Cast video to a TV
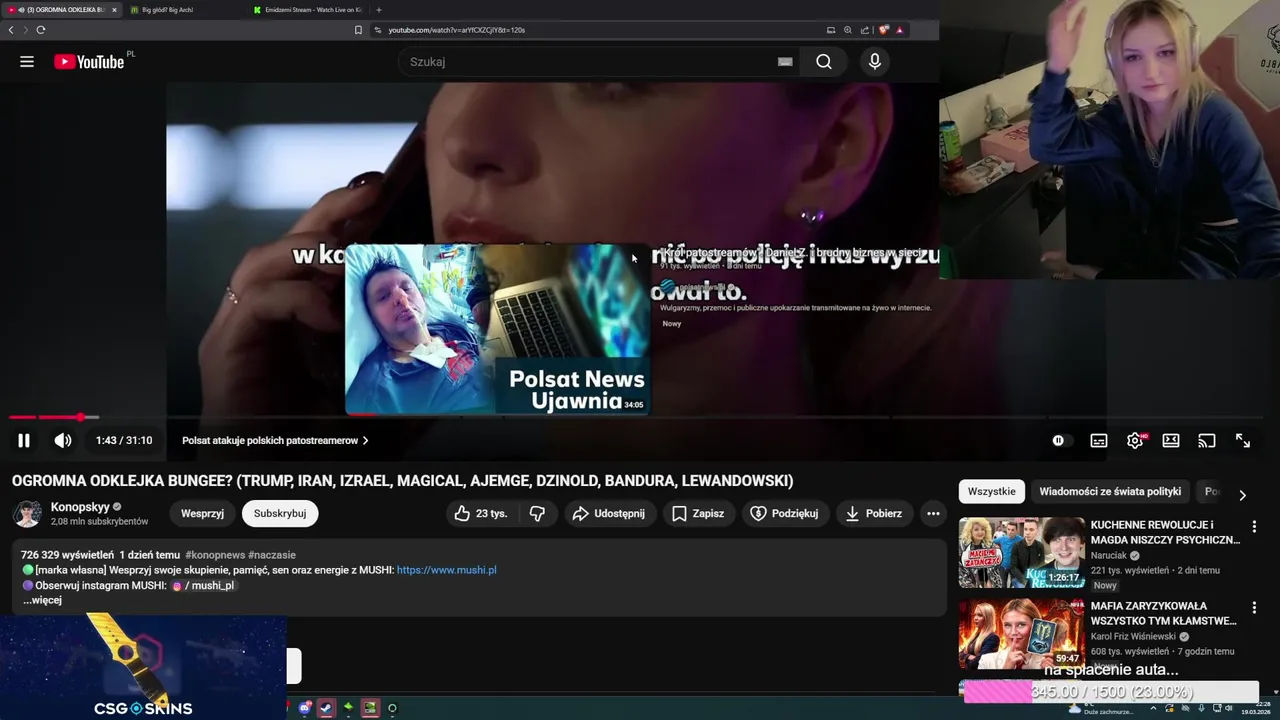The height and width of the screenshot is (720, 1280). tap(1207, 440)
